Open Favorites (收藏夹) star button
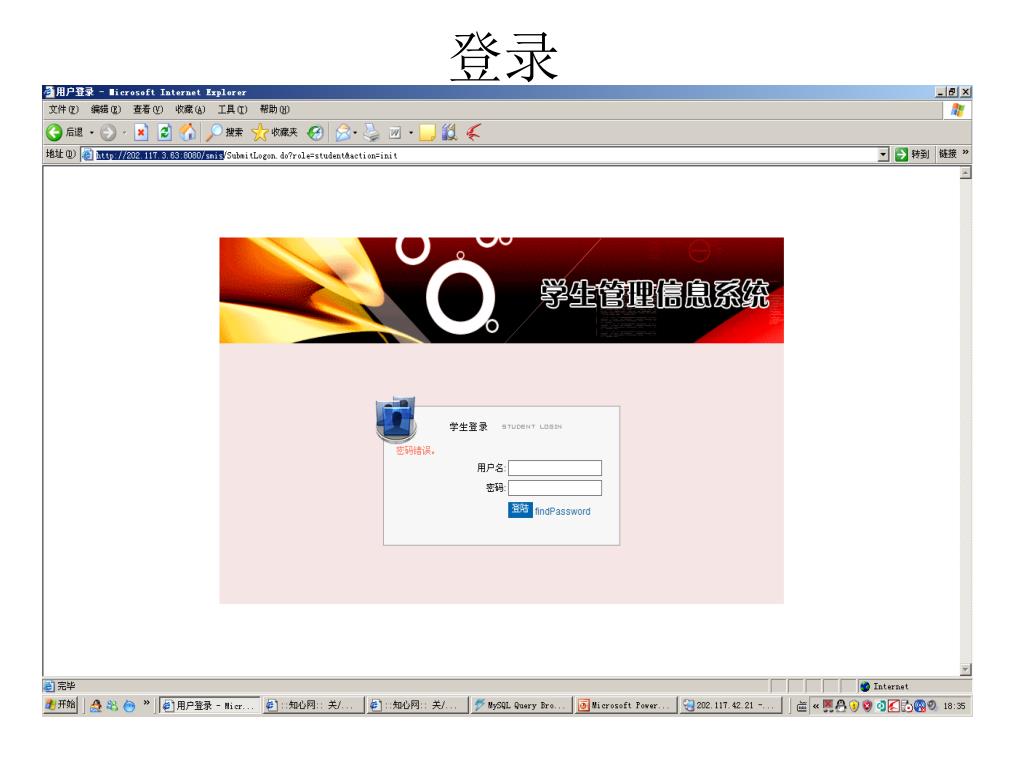The width and height of the screenshot is (1024, 768). pyautogui.click(x=274, y=133)
